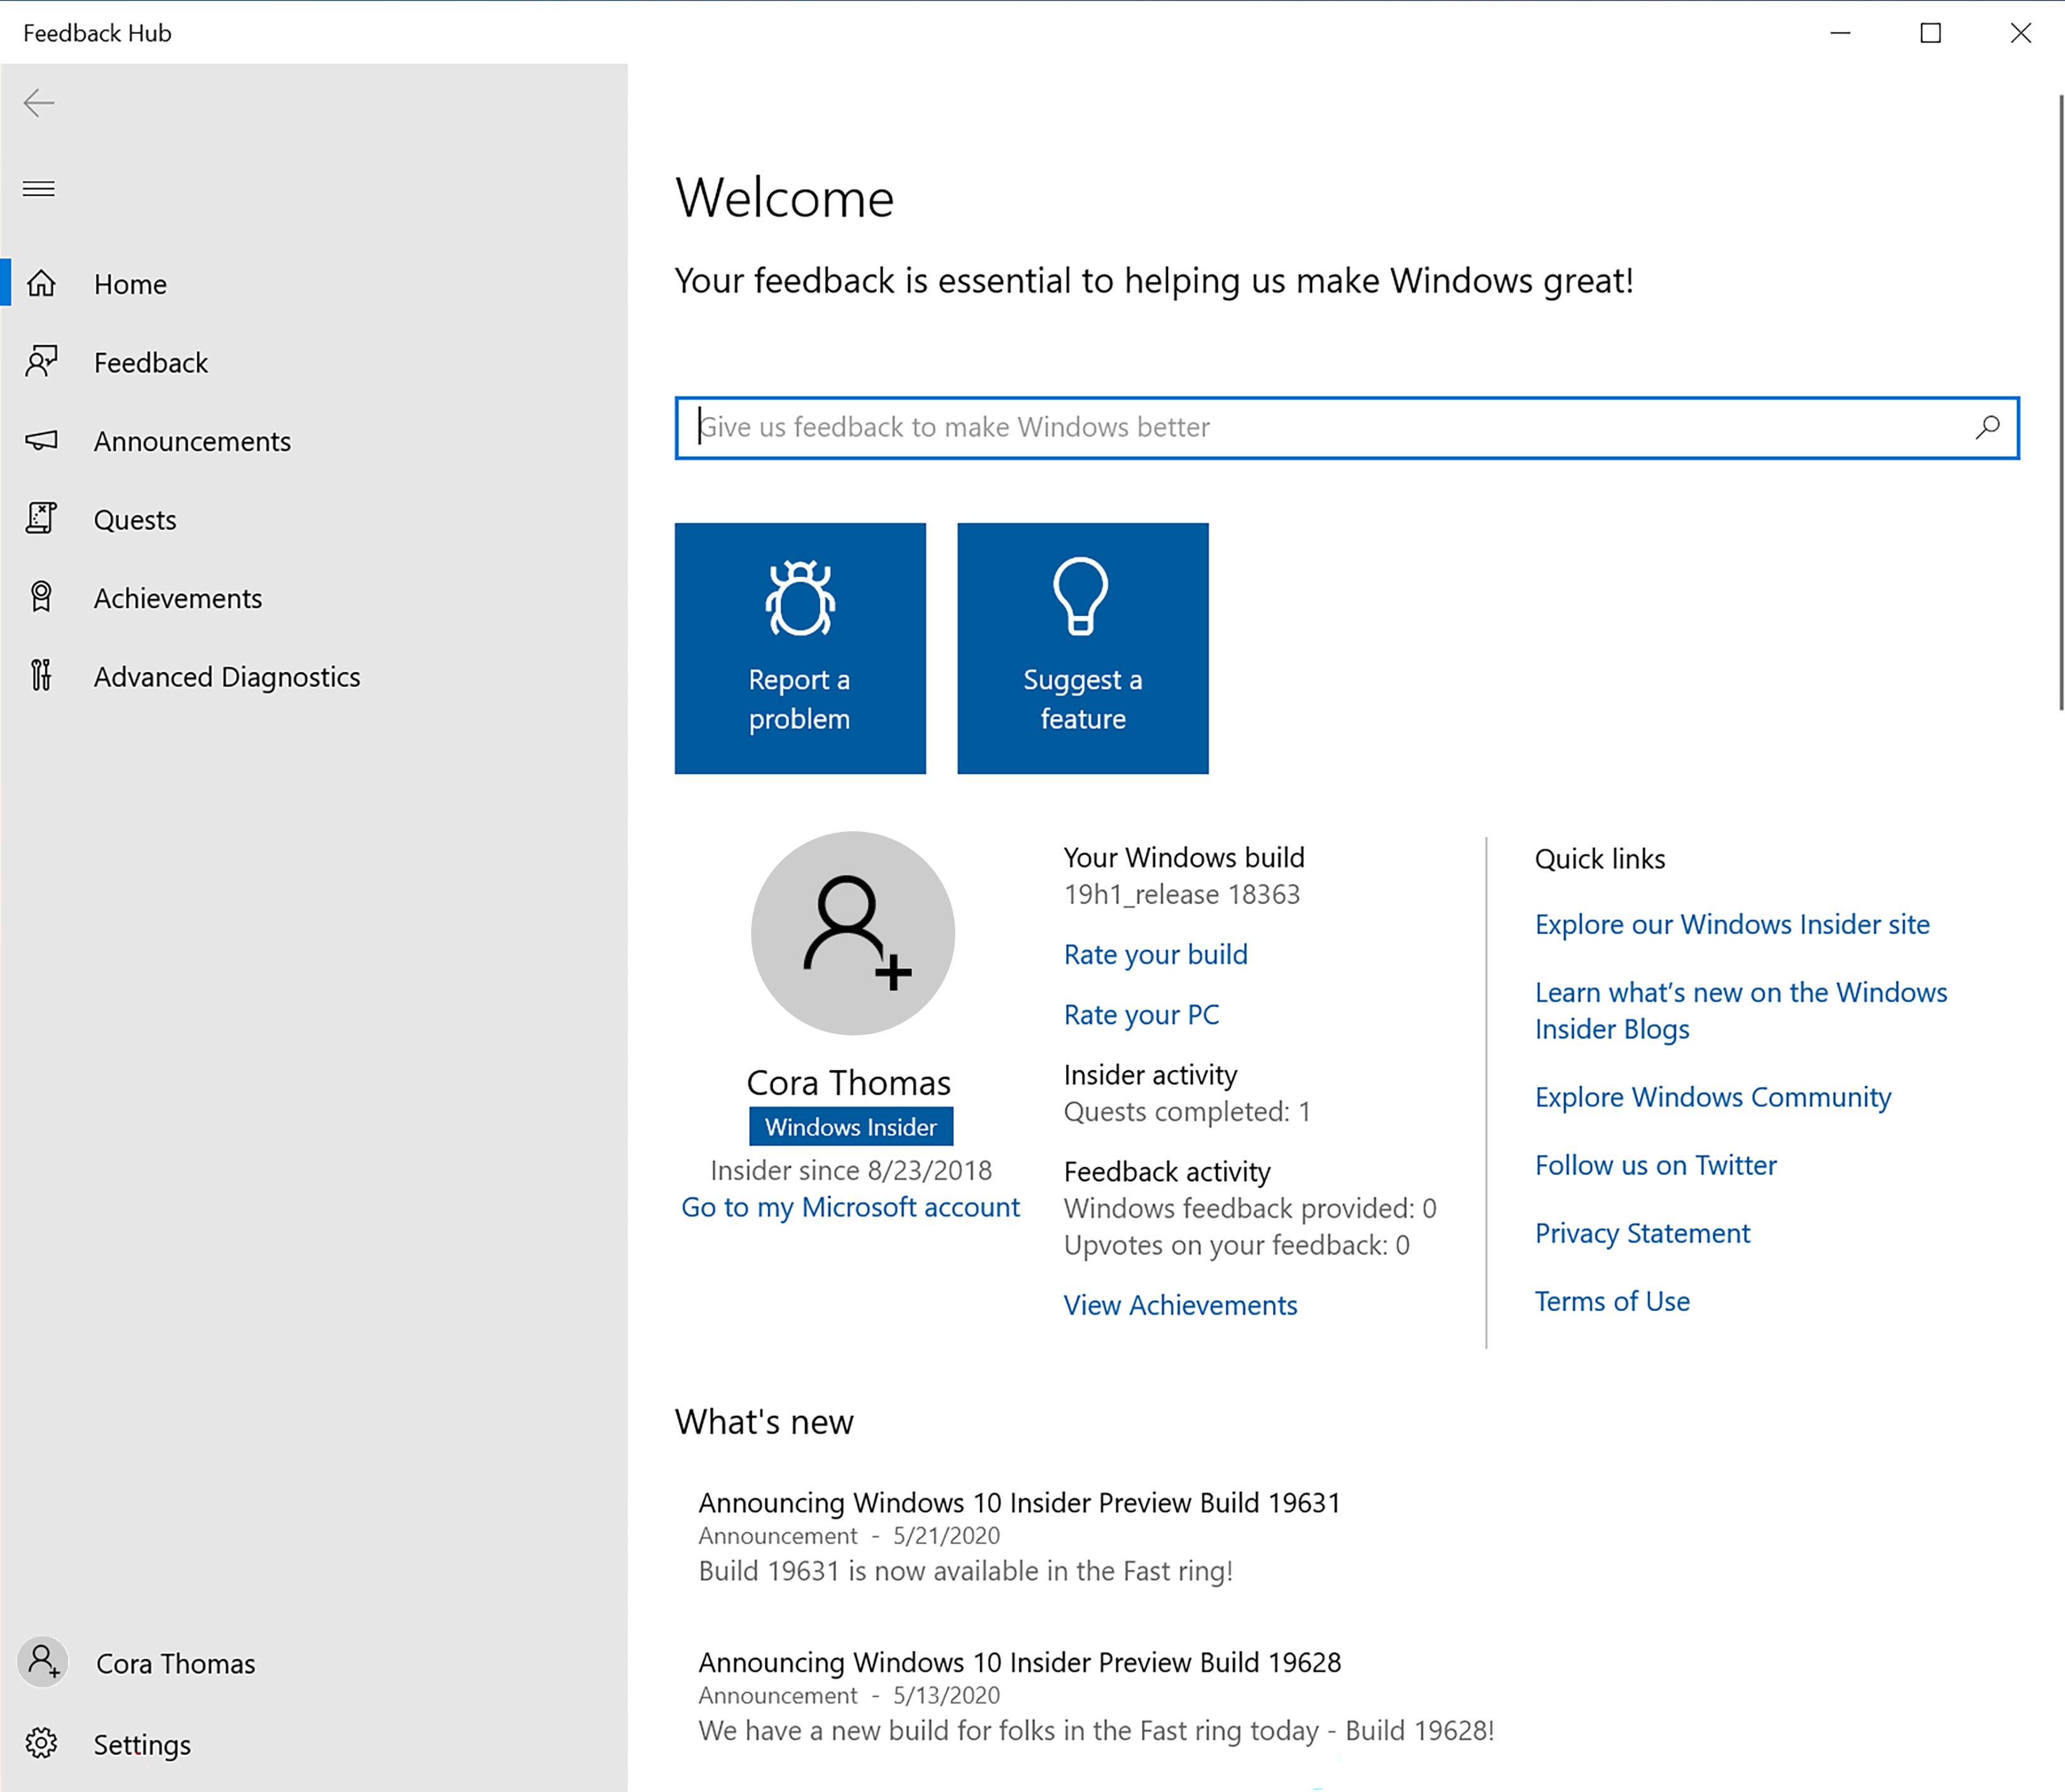Click the Announcements navigation icon
2065x1792 pixels.
click(44, 441)
